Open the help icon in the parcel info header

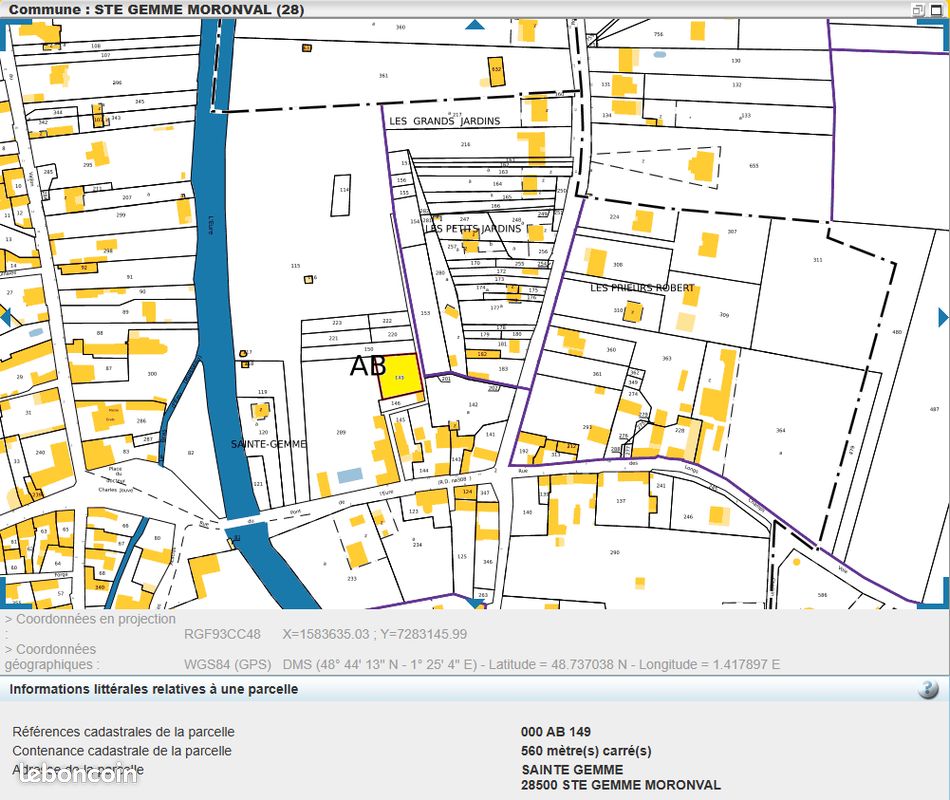click(927, 689)
